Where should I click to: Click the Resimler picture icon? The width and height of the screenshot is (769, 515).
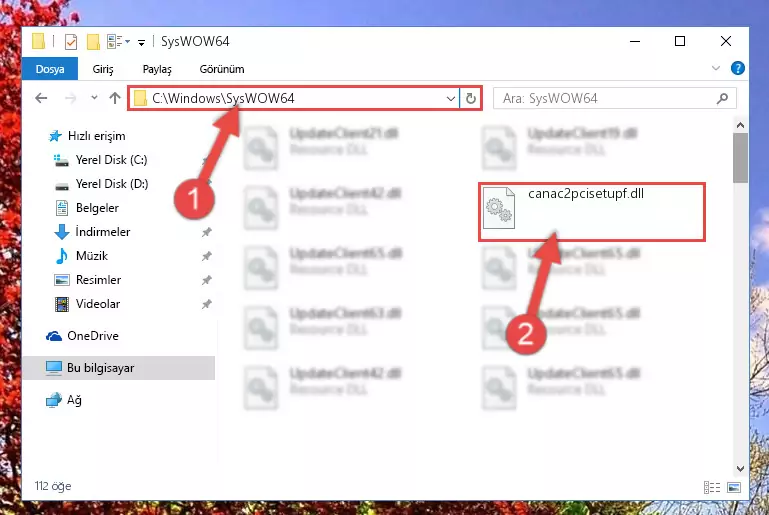(x=62, y=280)
